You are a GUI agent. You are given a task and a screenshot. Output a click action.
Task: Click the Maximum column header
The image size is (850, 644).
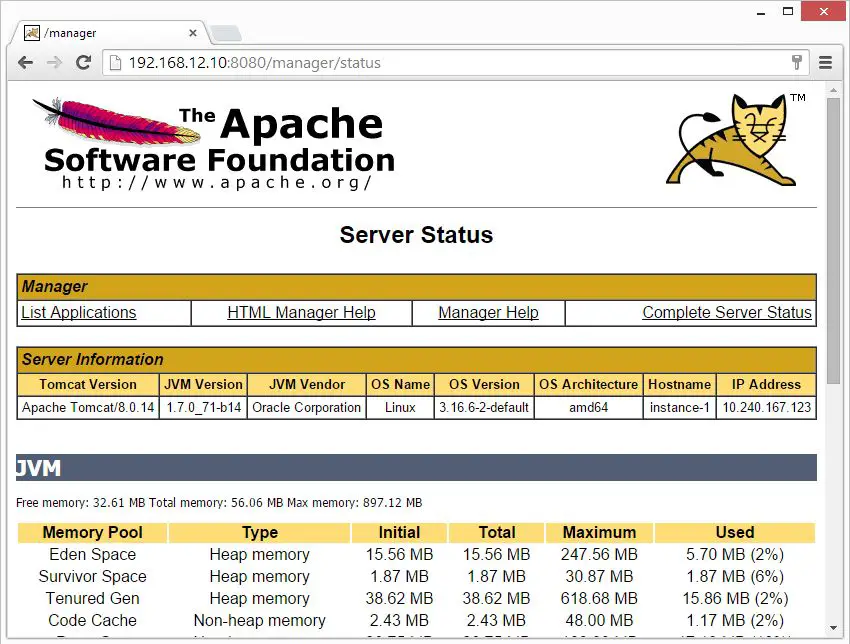tap(599, 532)
